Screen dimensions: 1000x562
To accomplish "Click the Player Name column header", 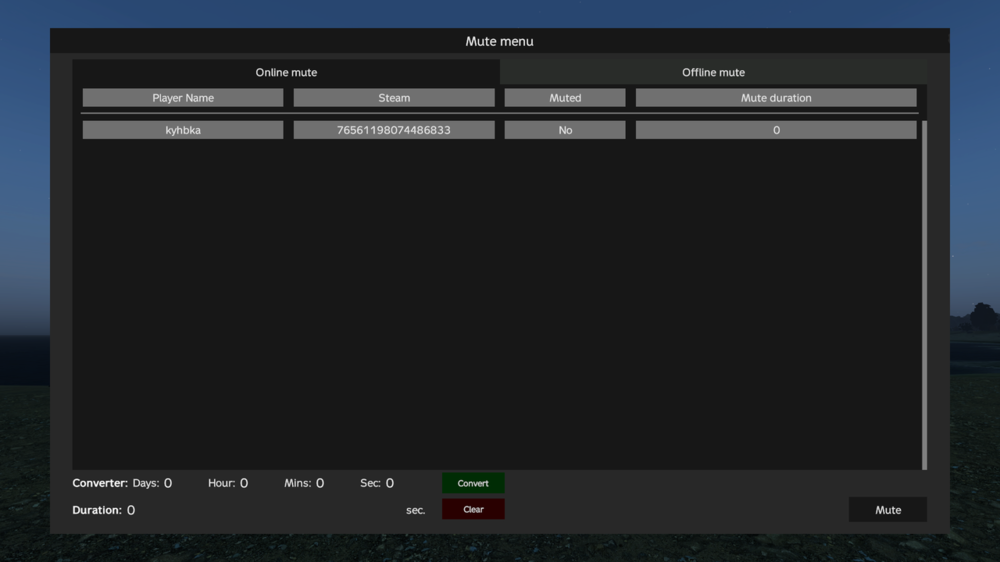I will click(x=183, y=98).
